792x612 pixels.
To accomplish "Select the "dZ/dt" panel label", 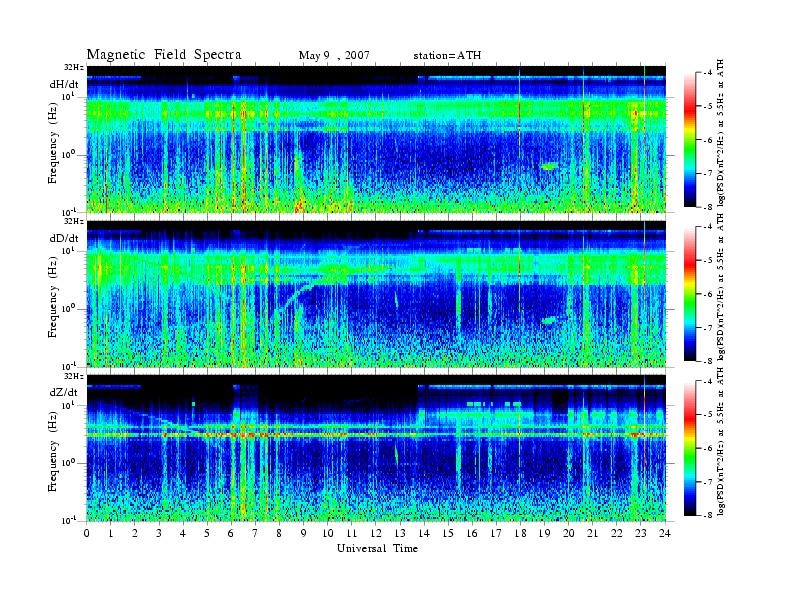I will (64, 392).
